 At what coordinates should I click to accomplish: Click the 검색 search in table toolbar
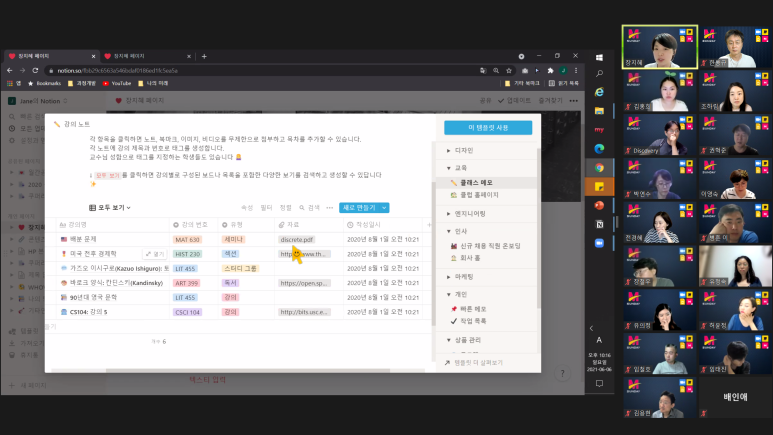309,208
